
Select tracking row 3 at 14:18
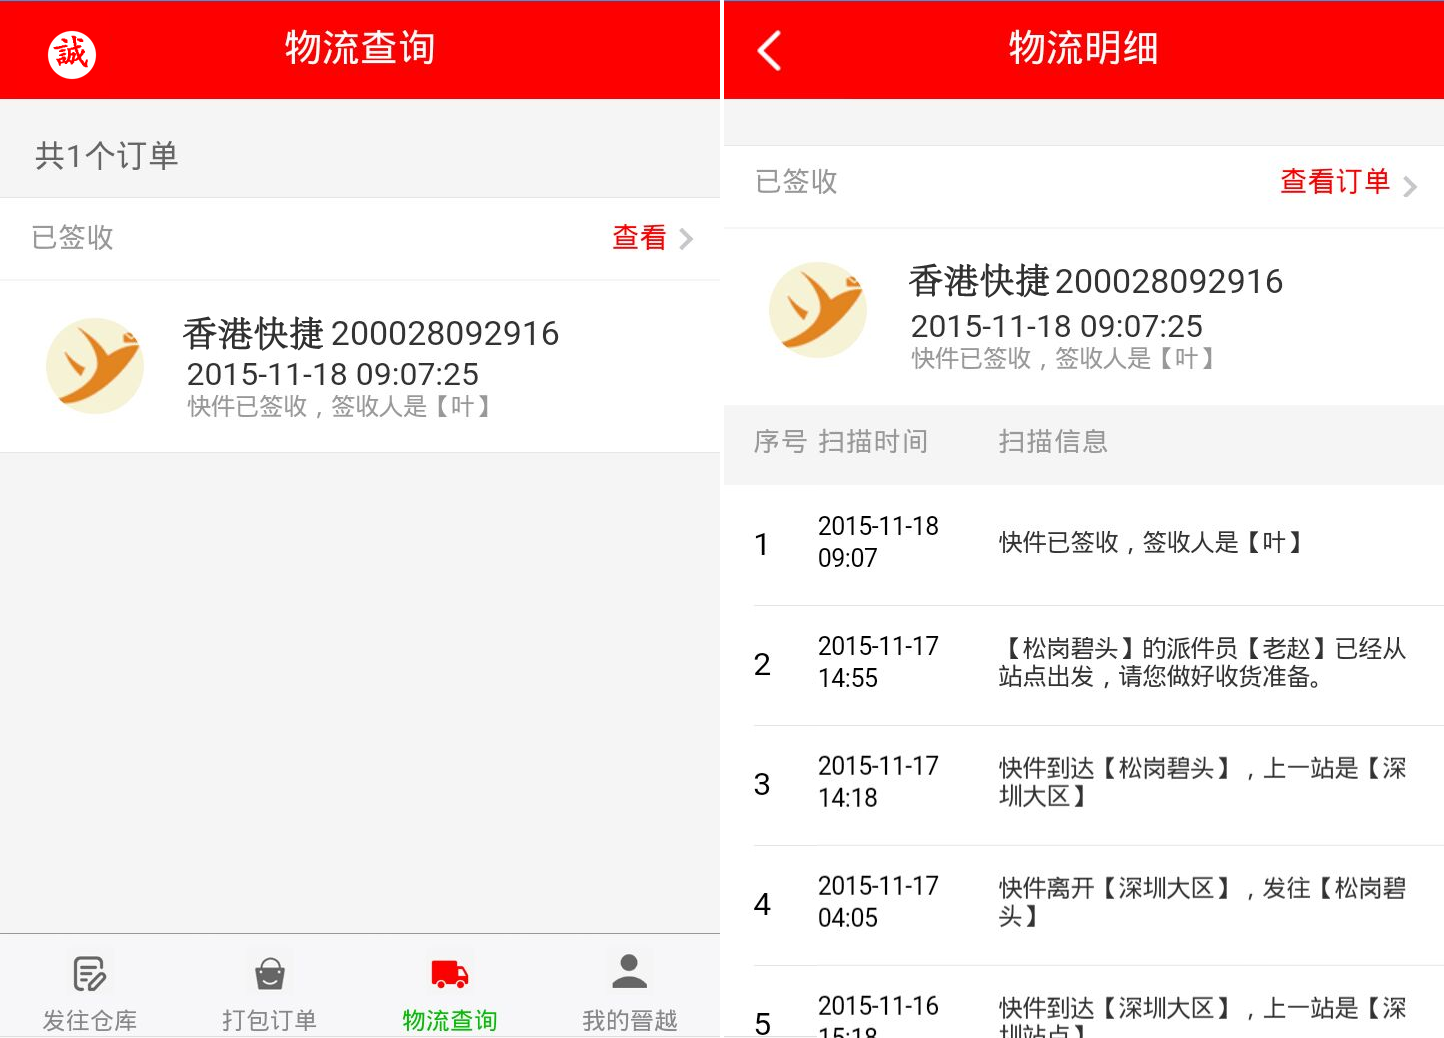point(1084,784)
